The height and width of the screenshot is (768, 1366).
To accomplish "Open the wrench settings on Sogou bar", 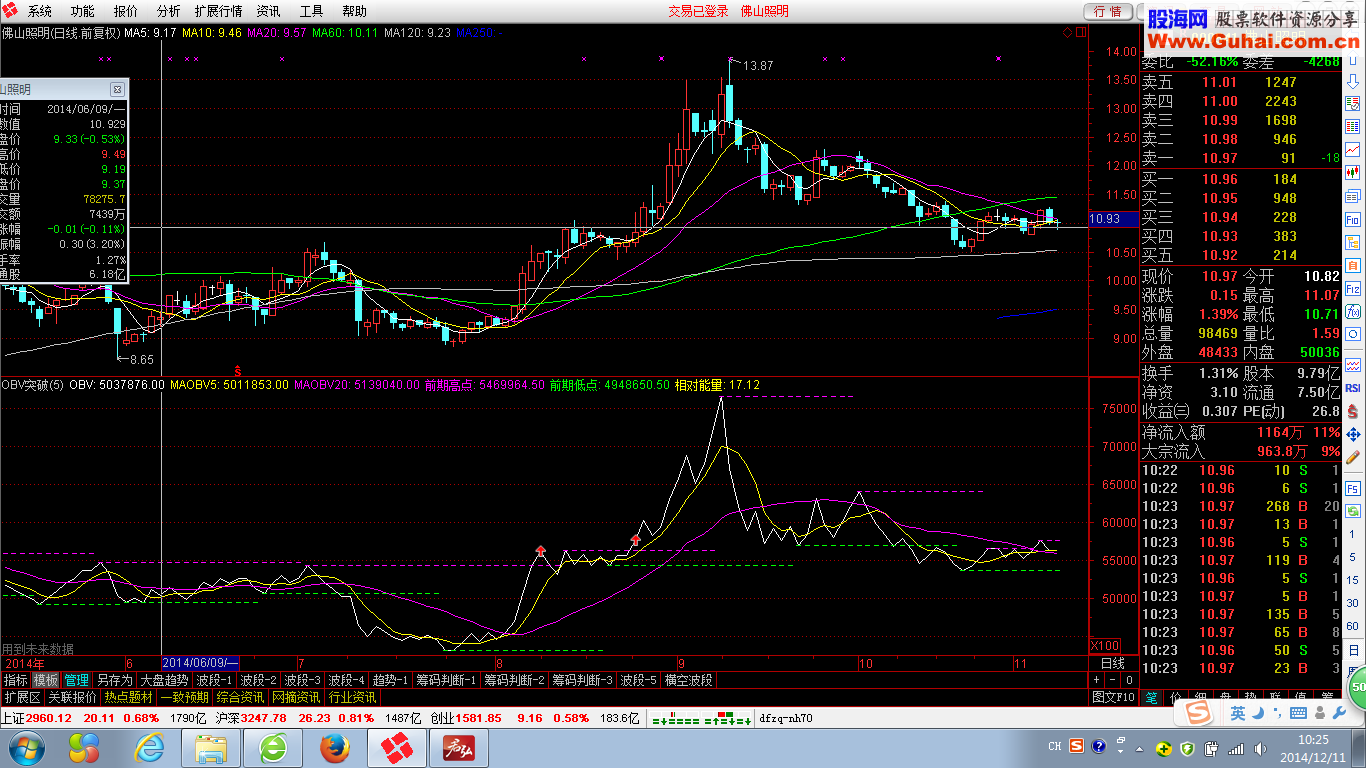I will [x=1339, y=713].
